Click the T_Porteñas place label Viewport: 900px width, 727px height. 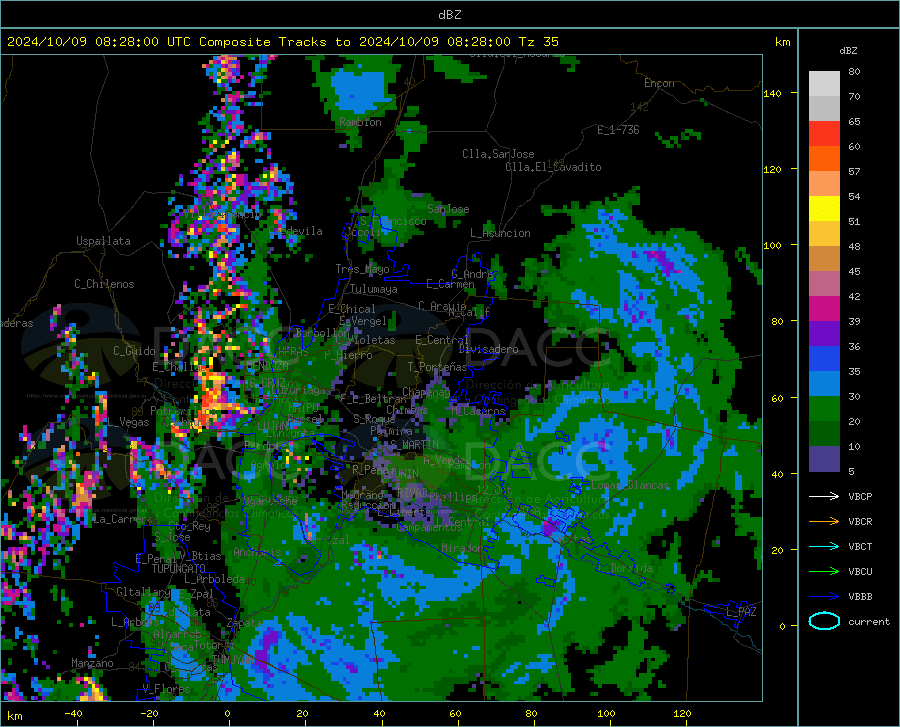437,367
